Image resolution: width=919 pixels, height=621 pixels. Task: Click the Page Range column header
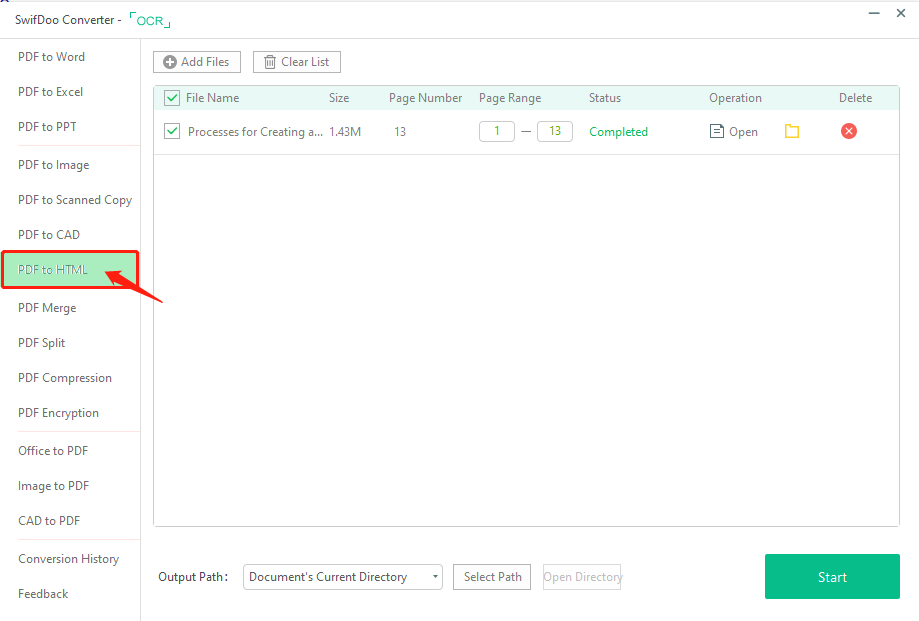pos(510,98)
